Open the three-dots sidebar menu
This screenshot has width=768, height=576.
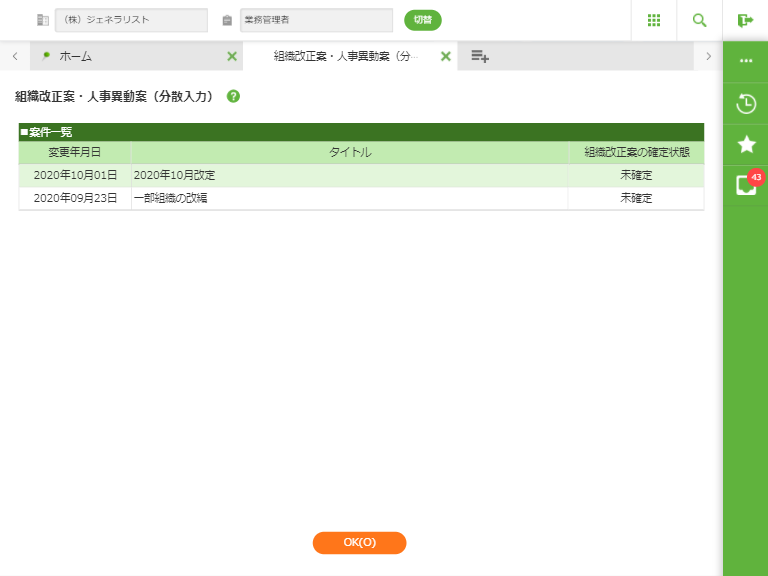(x=746, y=61)
